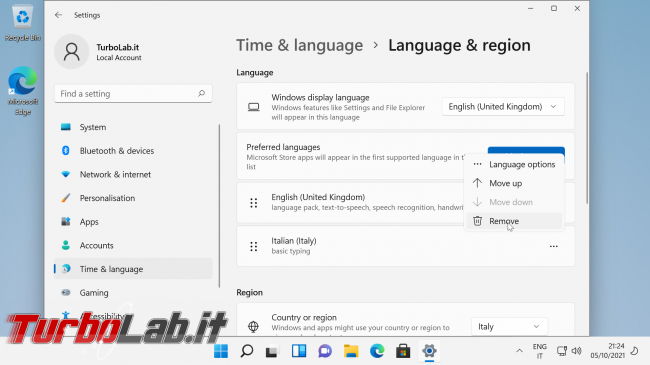Open Windows display language dropdown
This screenshot has width=650, height=365.
coord(503,107)
